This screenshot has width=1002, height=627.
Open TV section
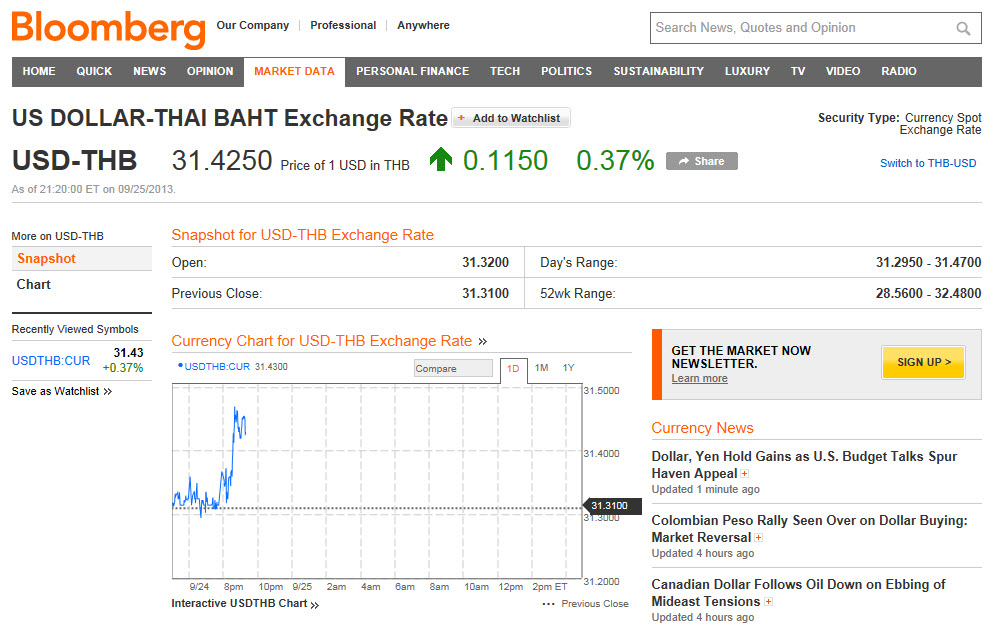point(798,72)
